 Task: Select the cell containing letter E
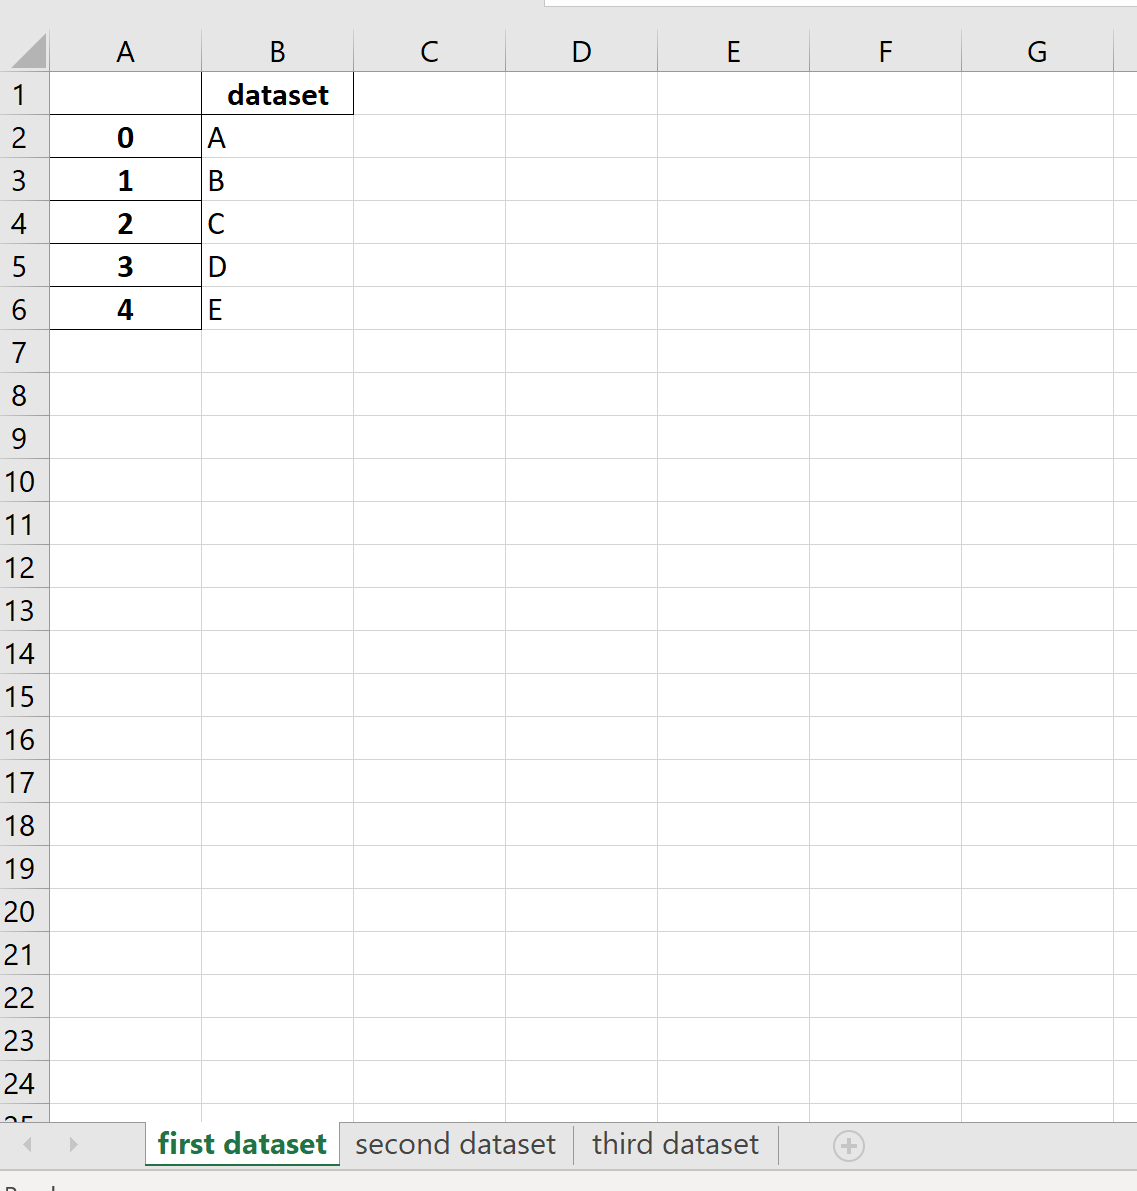277,308
